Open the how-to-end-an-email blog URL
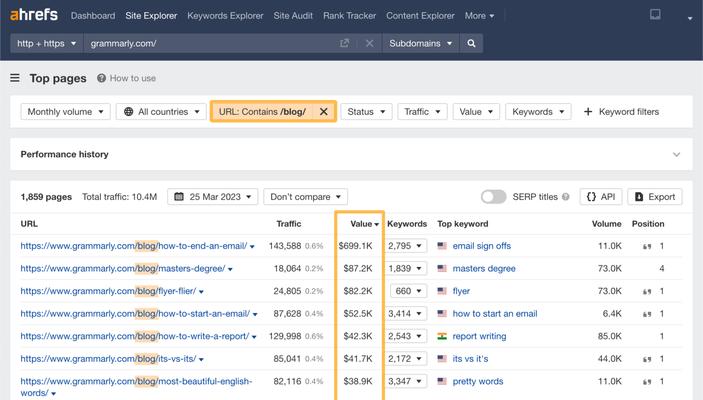703x400 pixels. pos(134,246)
